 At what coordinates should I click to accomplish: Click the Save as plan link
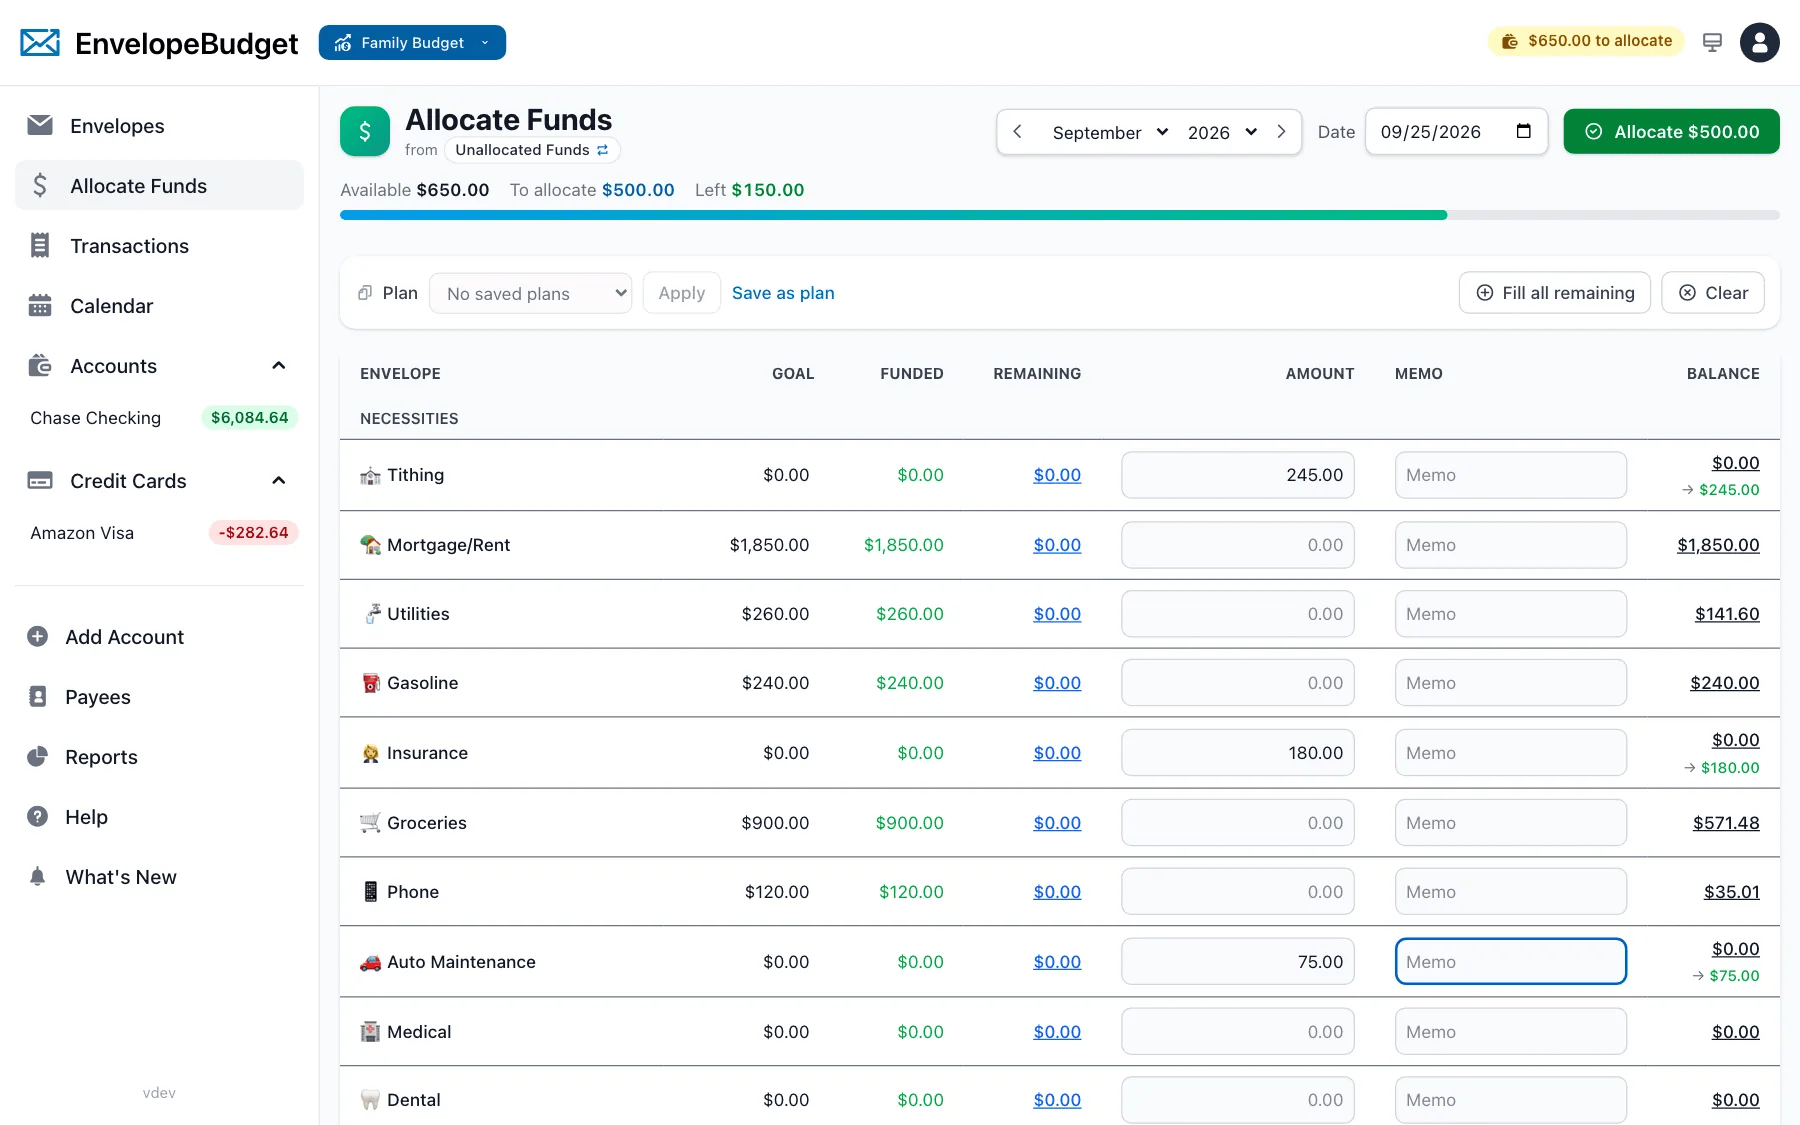click(x=783, y=293)
